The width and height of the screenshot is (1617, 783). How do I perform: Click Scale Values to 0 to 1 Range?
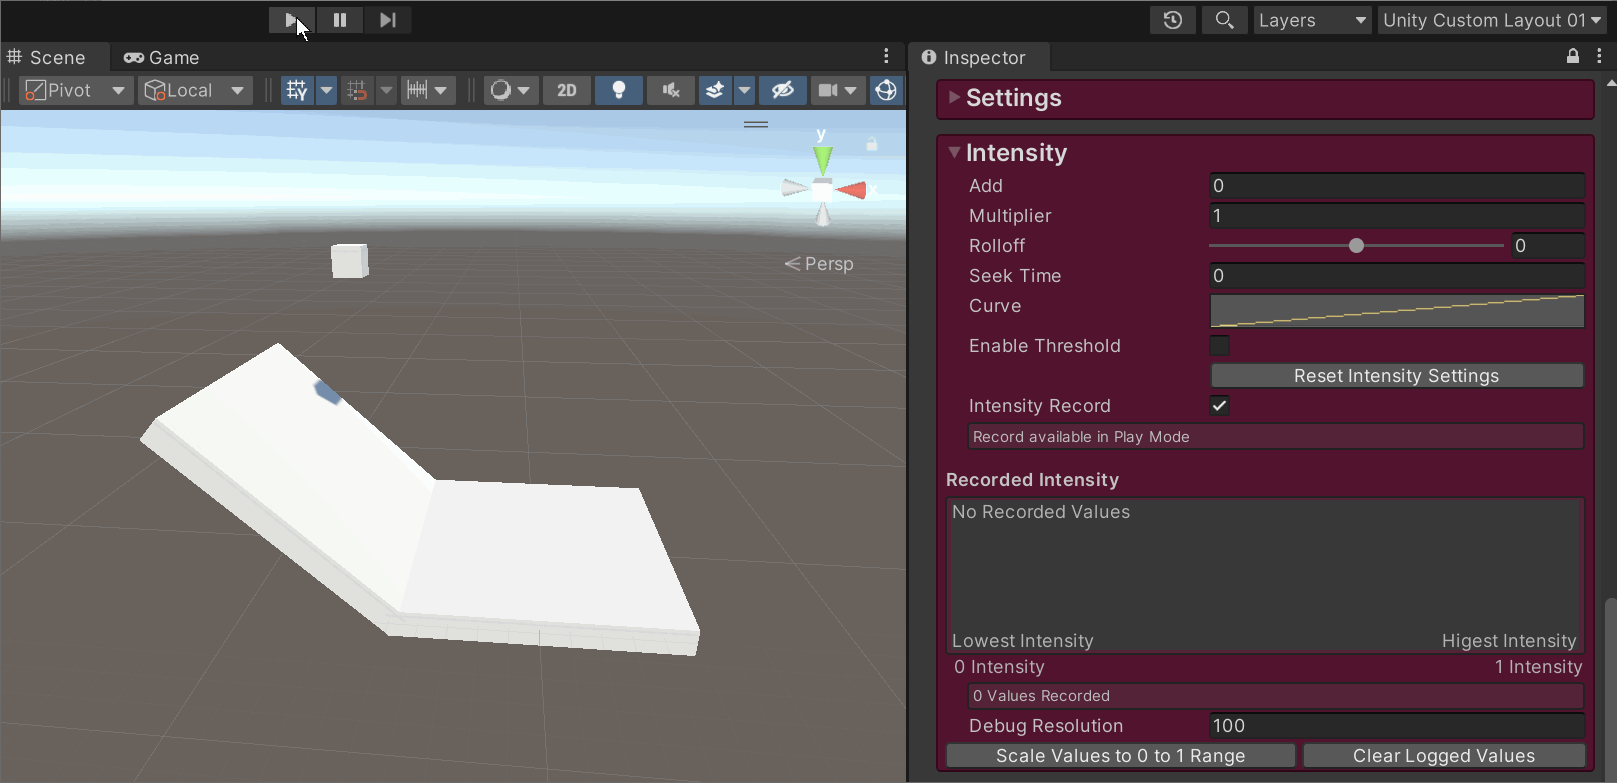coord(1120,756)
